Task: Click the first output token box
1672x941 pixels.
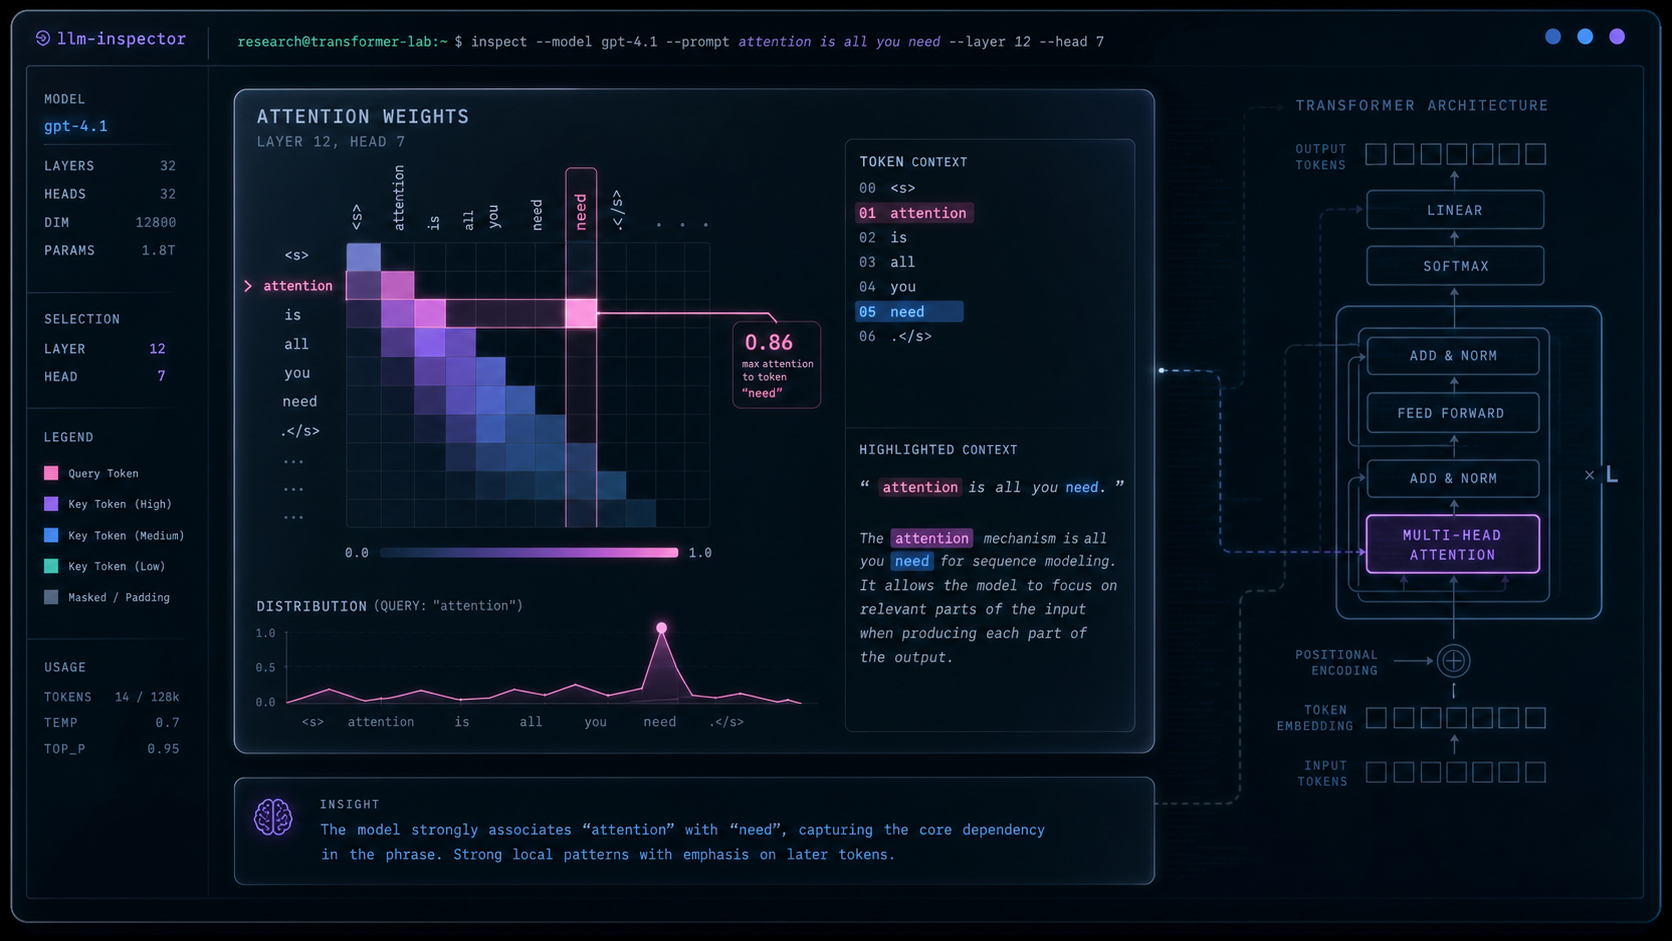Action: click(1376, 154)
